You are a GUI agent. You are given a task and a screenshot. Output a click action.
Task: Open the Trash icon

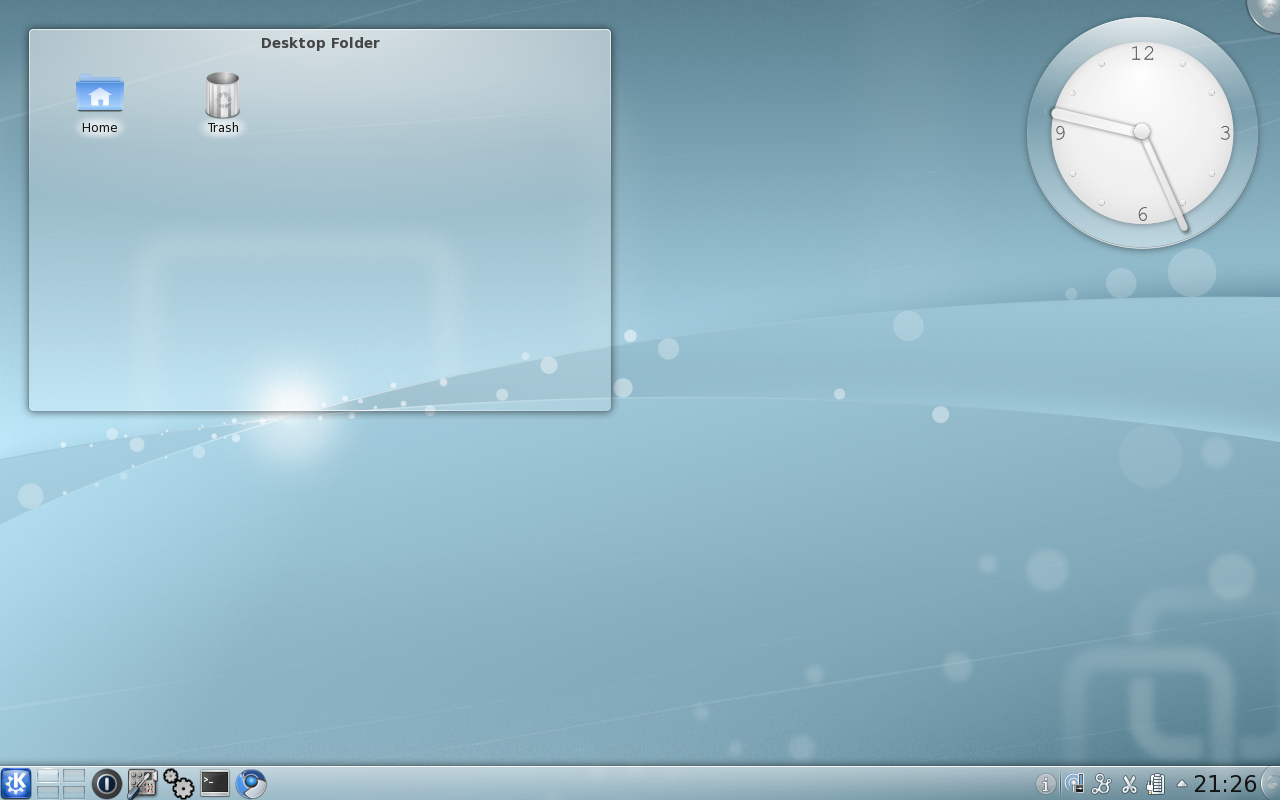(222, 96)
